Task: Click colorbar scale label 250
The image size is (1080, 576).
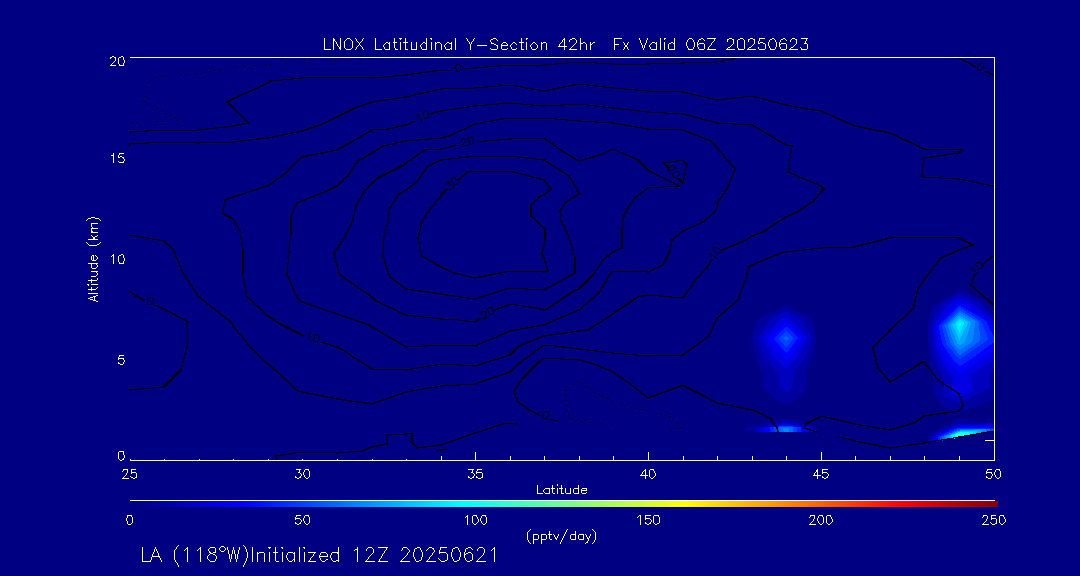Action: point(994,520)
